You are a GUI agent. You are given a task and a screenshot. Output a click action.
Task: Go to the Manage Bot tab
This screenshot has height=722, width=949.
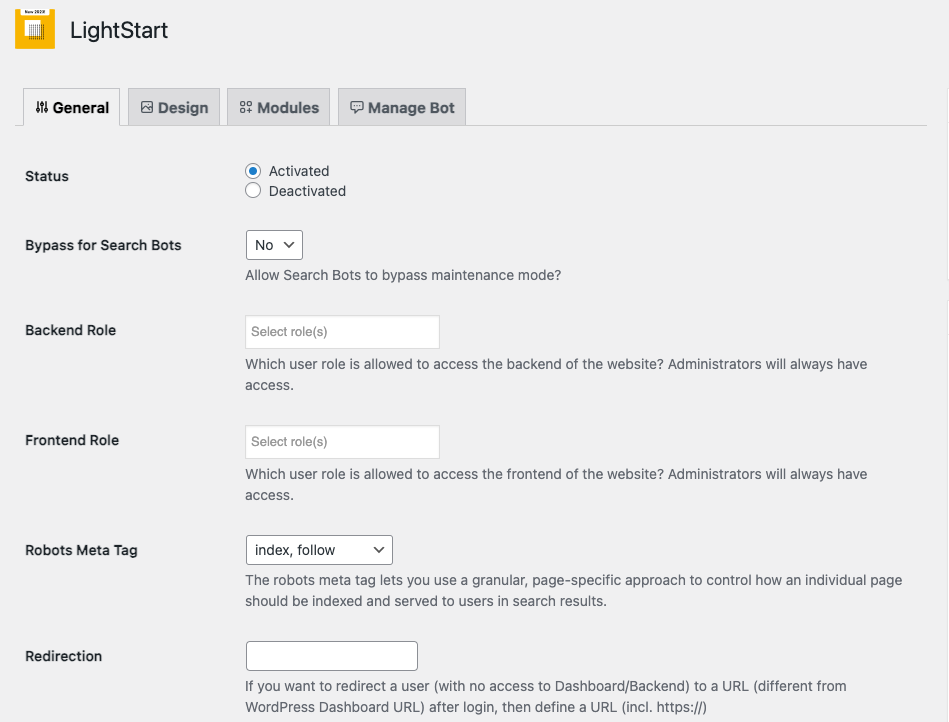click(402, 107)
